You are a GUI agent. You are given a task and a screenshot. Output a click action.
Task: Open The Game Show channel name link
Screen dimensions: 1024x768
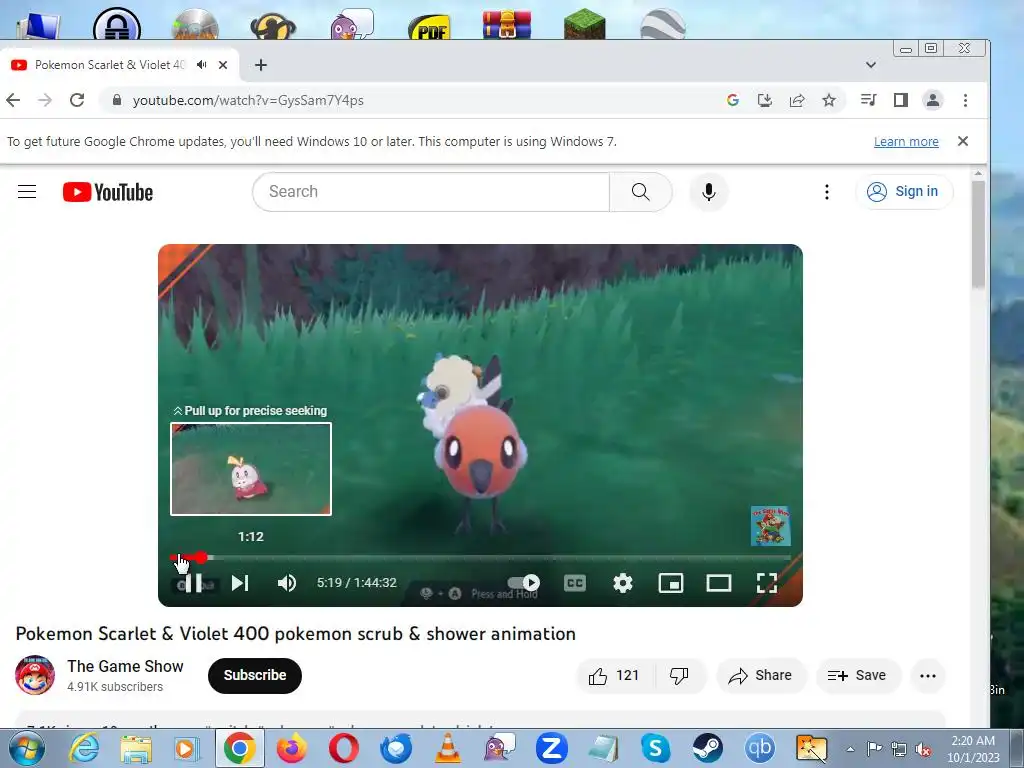click(x=125, y=666)
